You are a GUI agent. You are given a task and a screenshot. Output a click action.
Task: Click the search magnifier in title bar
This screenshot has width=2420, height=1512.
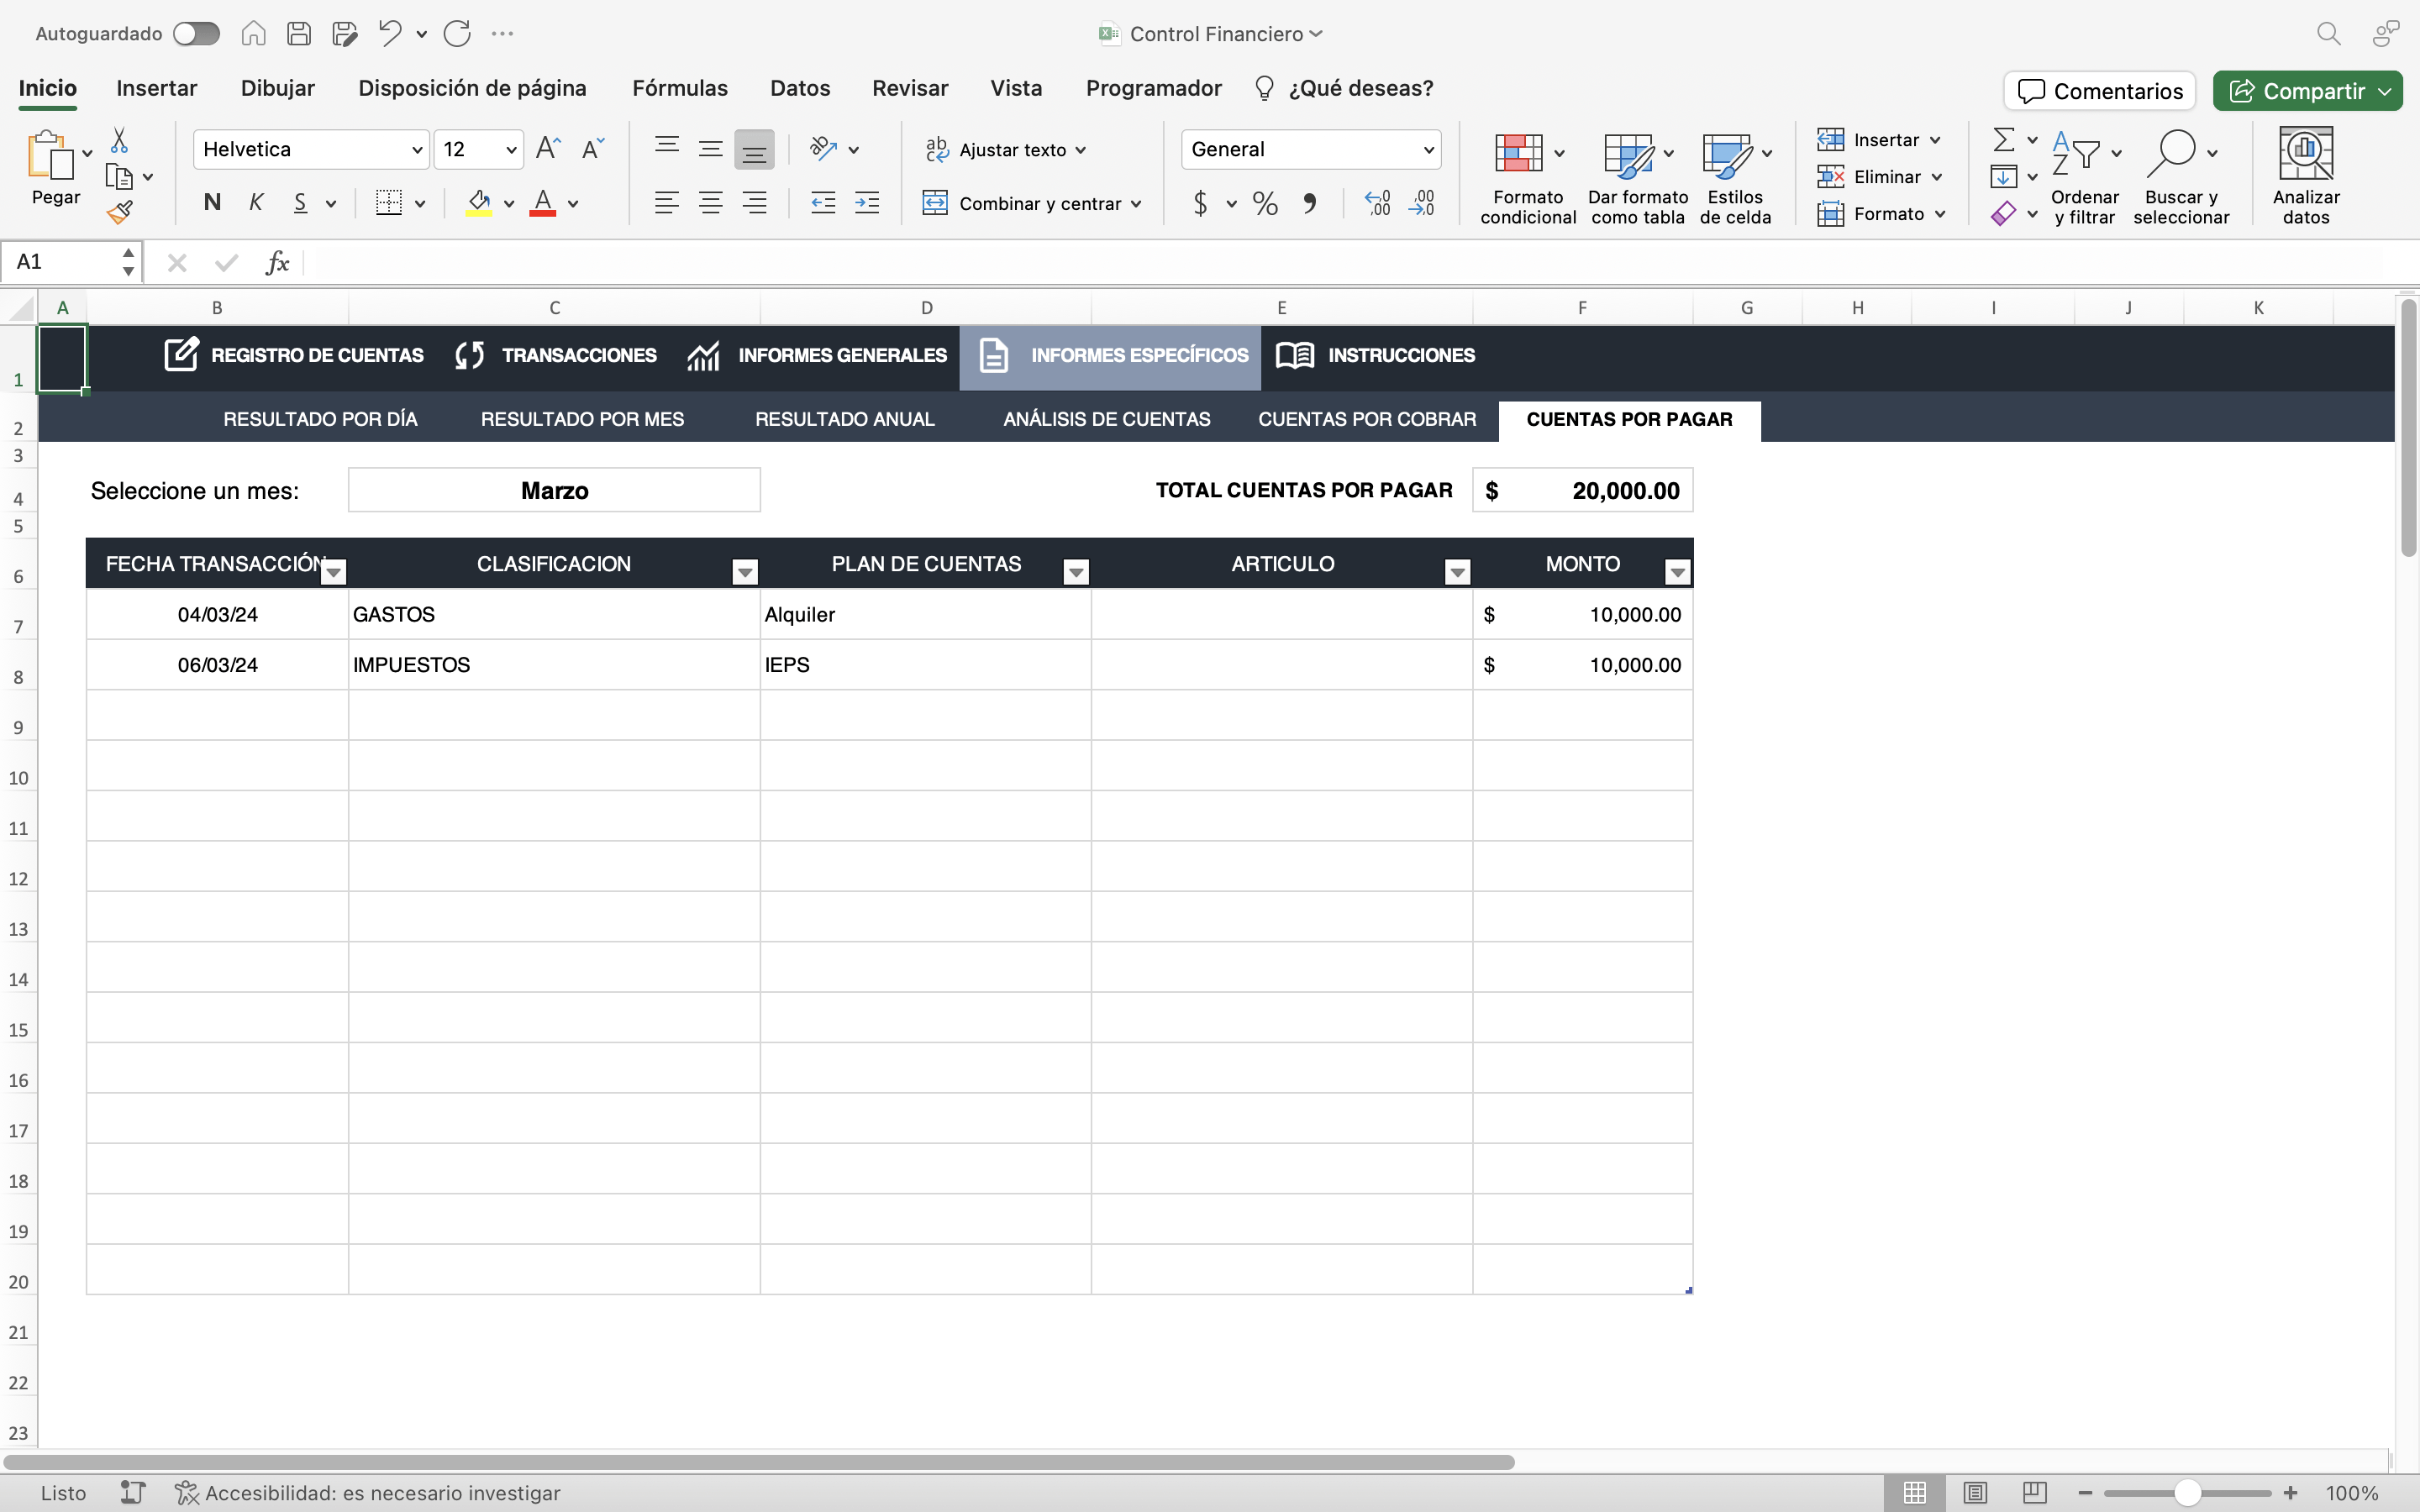2328,34
